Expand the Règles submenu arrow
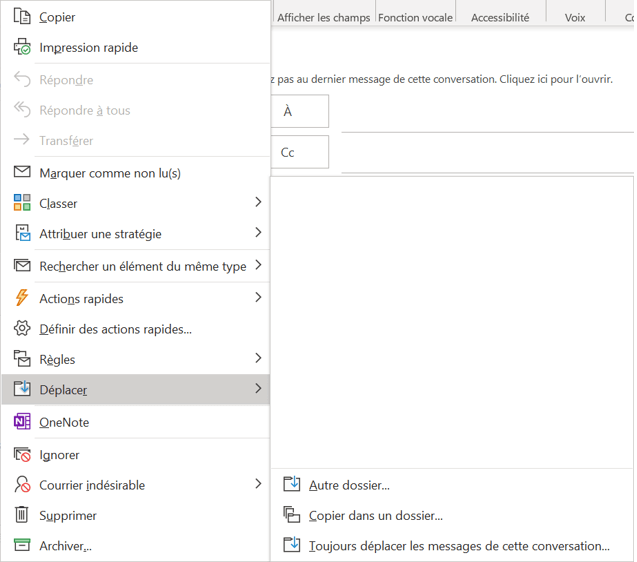Screen dimensions: 637x562 (258, 358)
